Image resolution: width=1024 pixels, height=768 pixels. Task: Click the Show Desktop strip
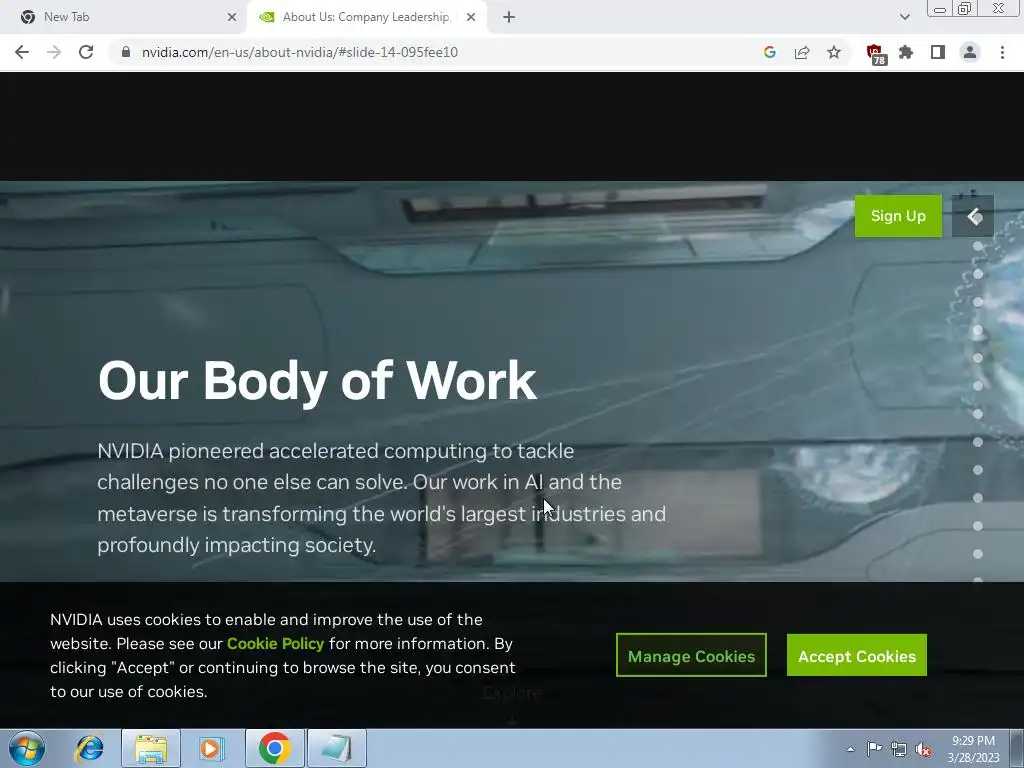[x=1017, y=748]
